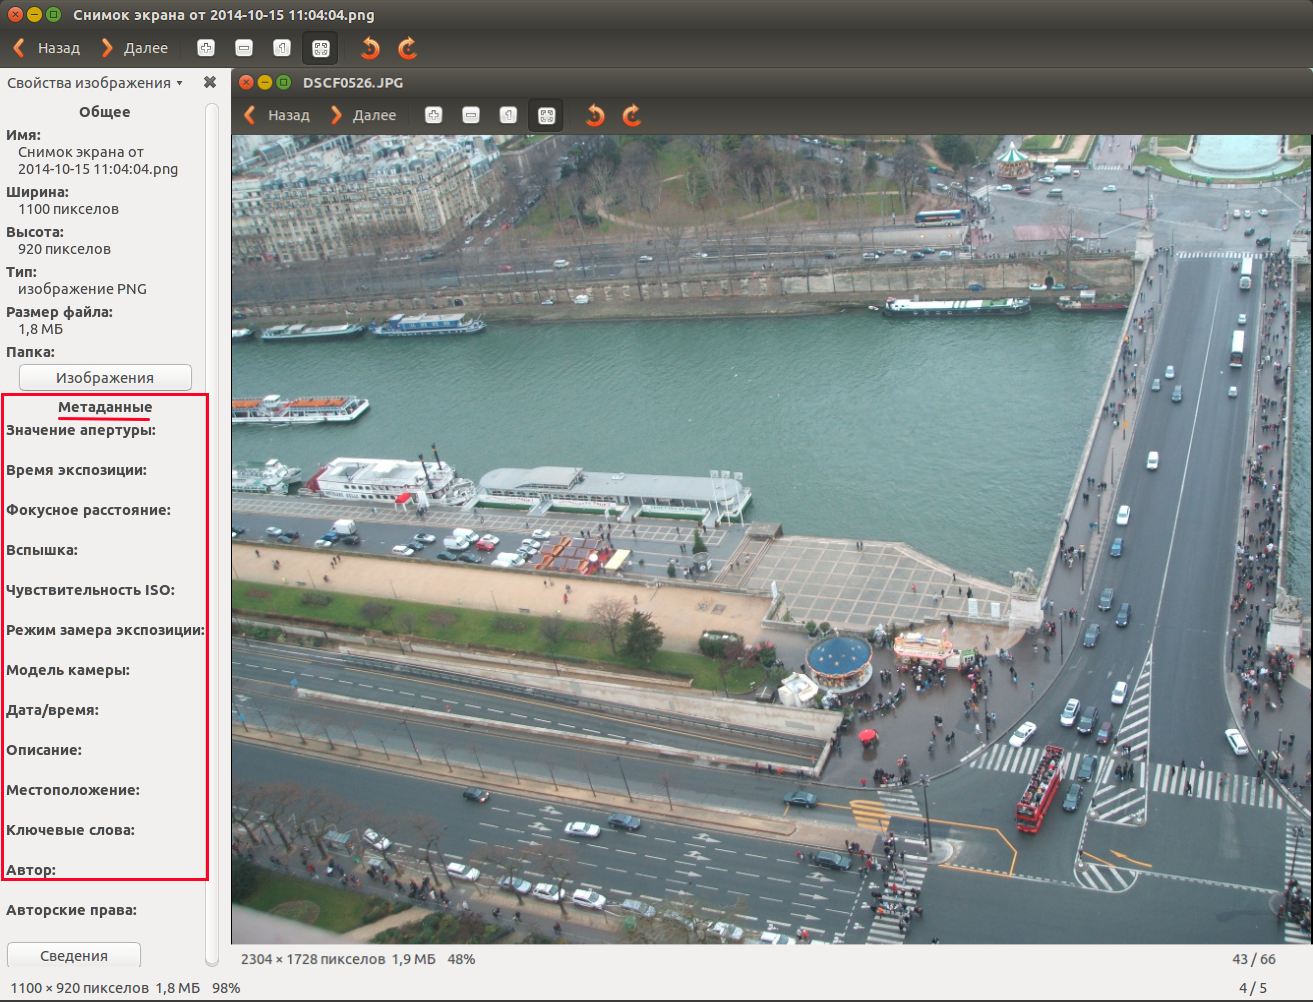Image resolution: width=1313 pixels, height=1002 pixels.
Task: Open the Свойства изображения sidebar dropdown
Action: click(95, 83)
